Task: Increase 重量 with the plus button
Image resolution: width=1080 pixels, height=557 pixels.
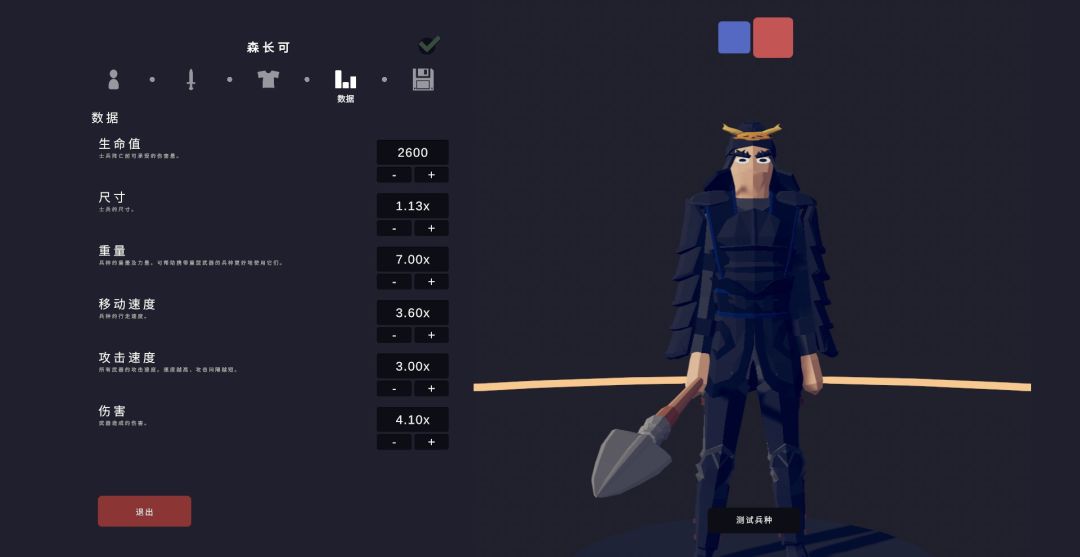Action: tap(431, 282)
